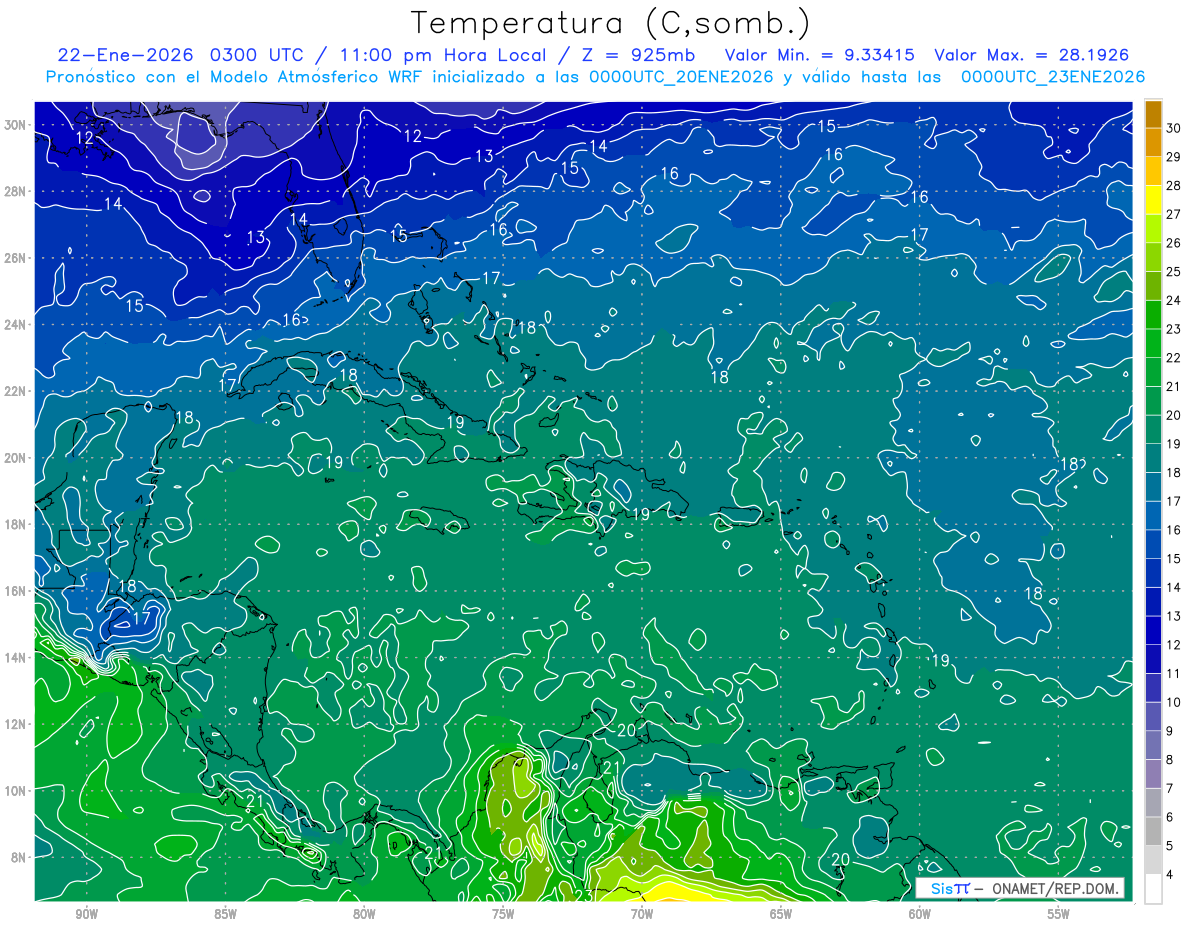Click the '23' contour label near map bottom
The image size is (1200, 927).
584,895
